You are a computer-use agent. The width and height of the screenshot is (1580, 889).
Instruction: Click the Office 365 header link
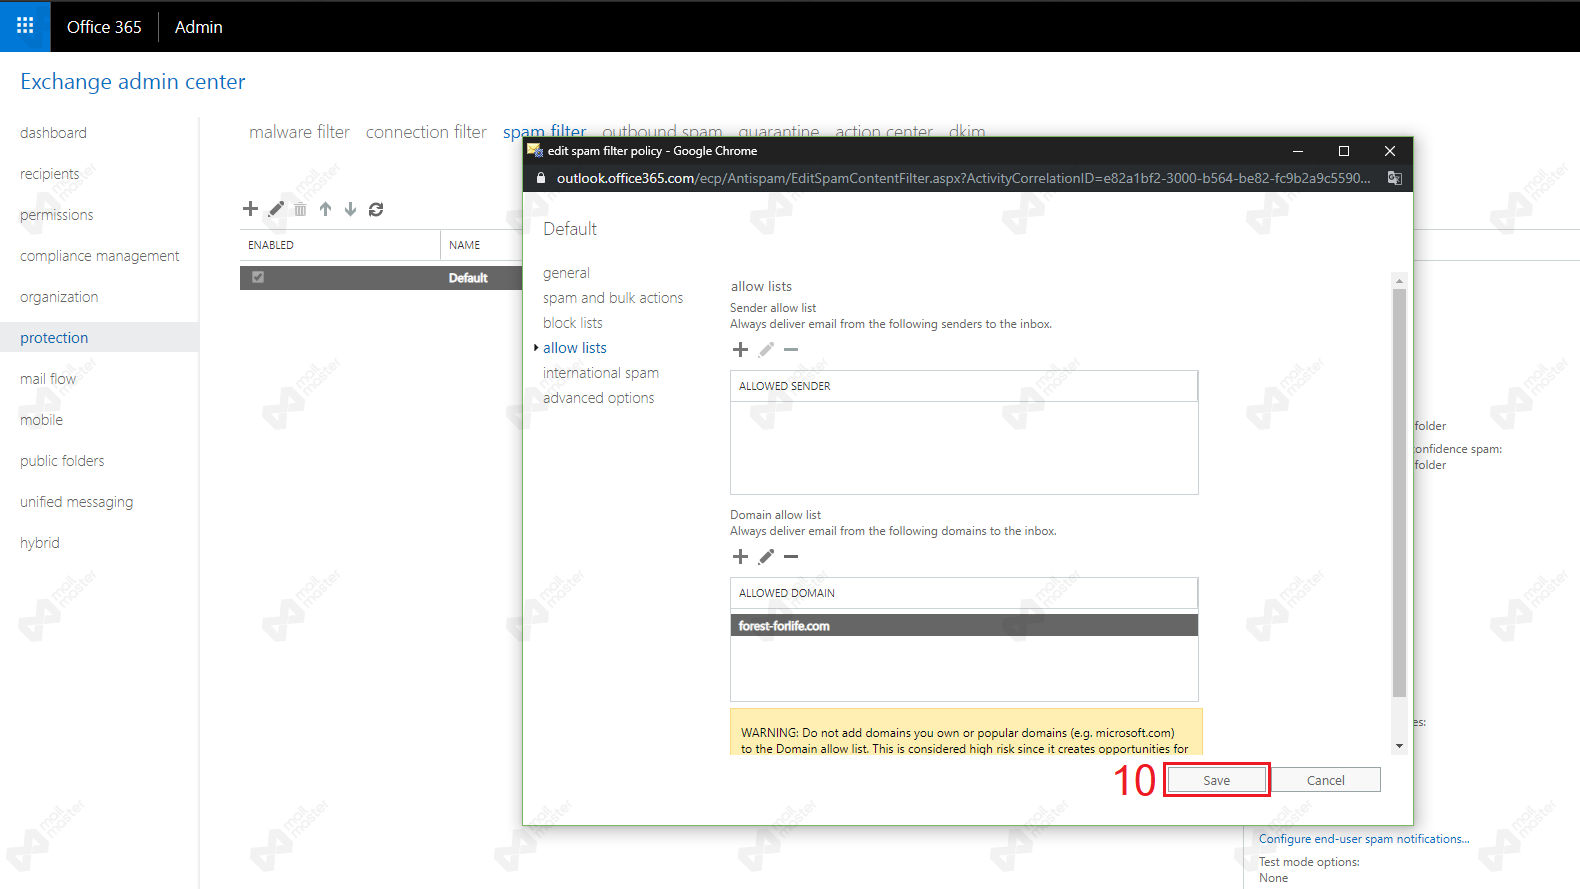[104, 27]
